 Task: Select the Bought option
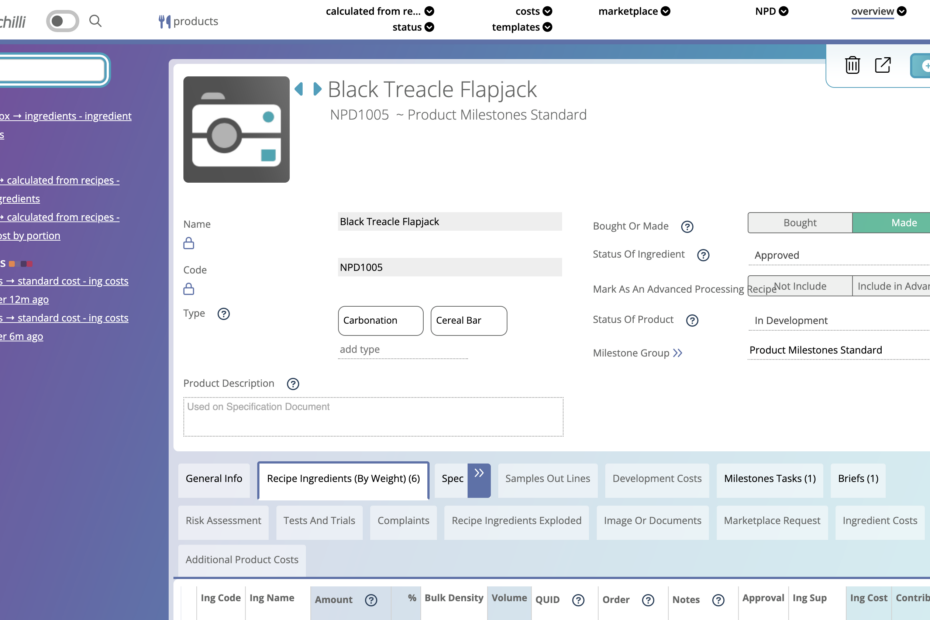click(x=800, y=223)
